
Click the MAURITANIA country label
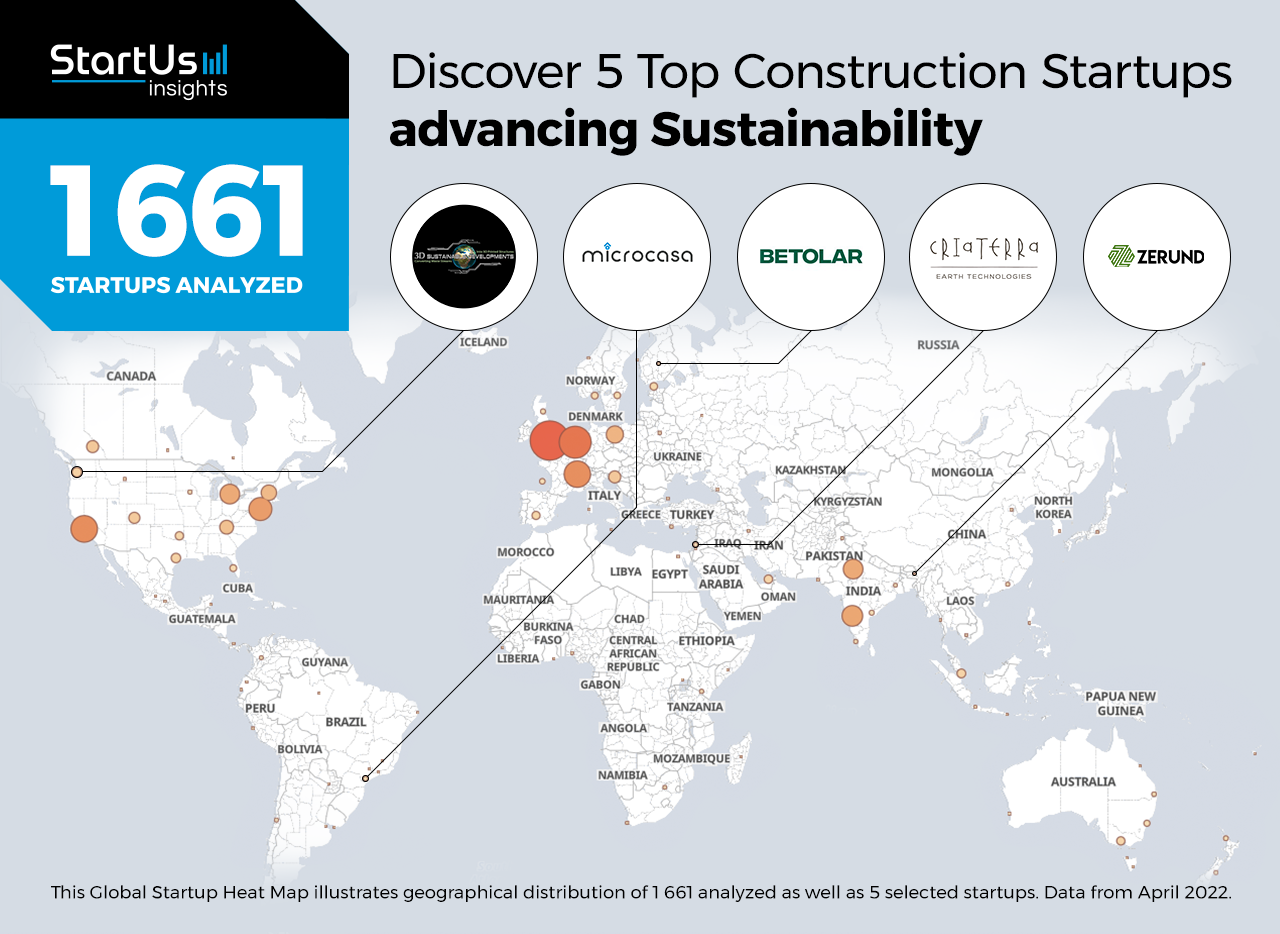click(518, 600)
